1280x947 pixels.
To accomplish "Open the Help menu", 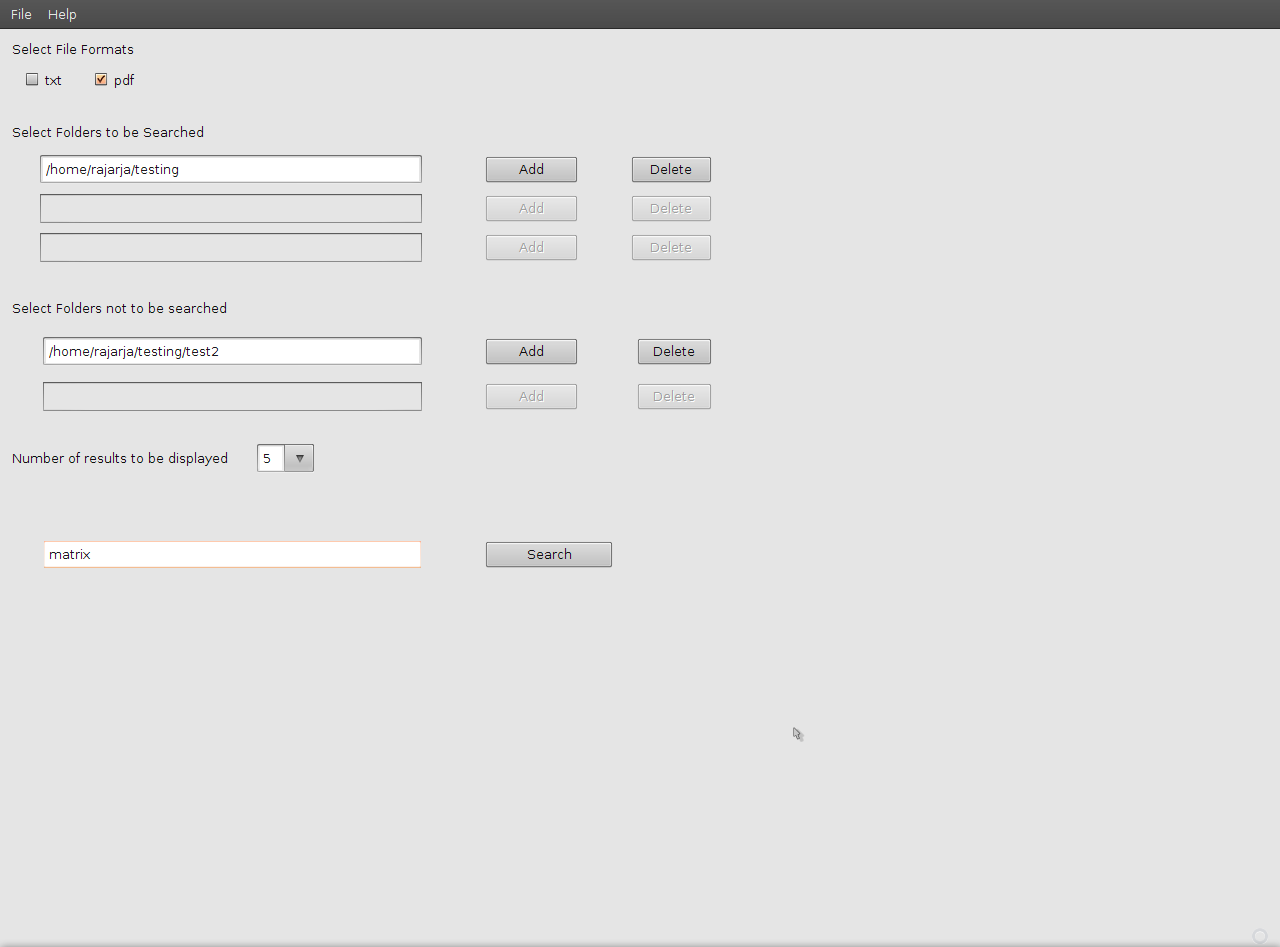I will [62, 14].
